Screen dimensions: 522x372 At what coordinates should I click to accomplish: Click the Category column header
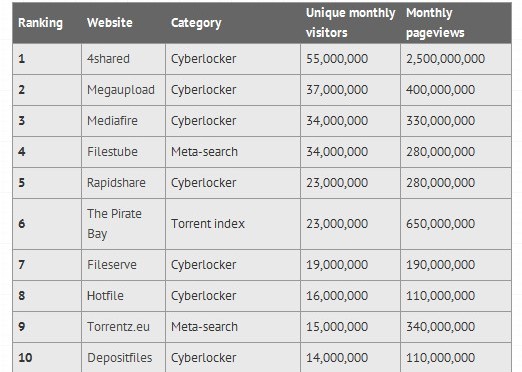click(196, 23)
